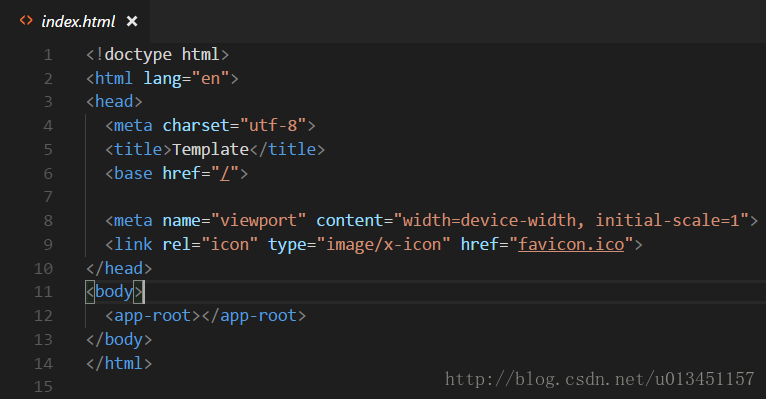Screen dimensions: 766x399
Task: Click the "viewport" name attribute value
Action: point(258,221)
